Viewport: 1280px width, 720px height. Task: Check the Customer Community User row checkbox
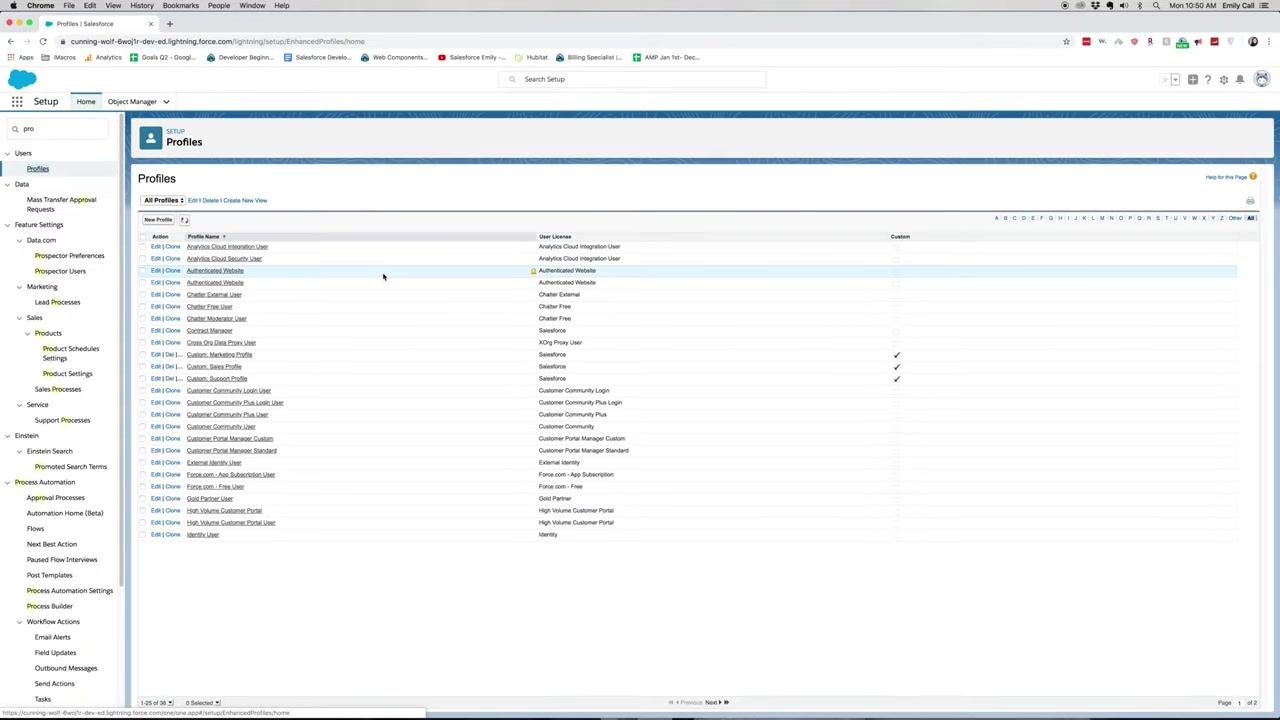click(143, 427)
